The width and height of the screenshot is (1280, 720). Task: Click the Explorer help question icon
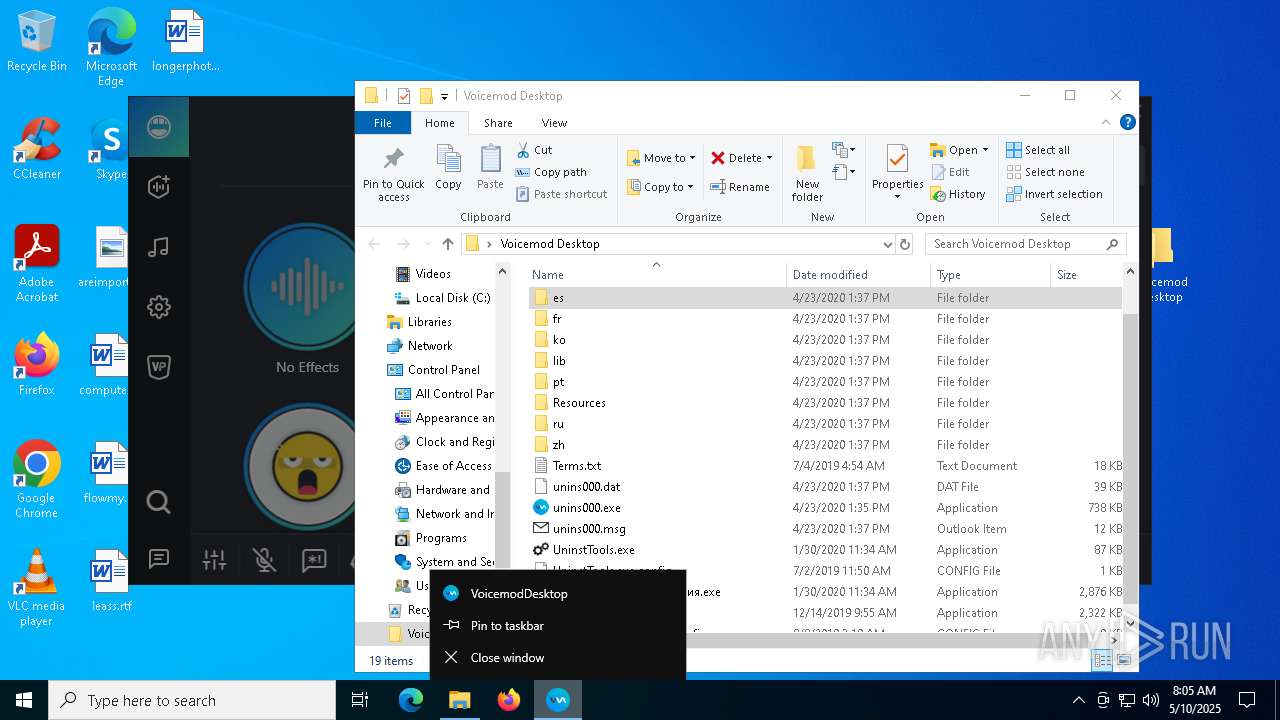[1127, 123]
